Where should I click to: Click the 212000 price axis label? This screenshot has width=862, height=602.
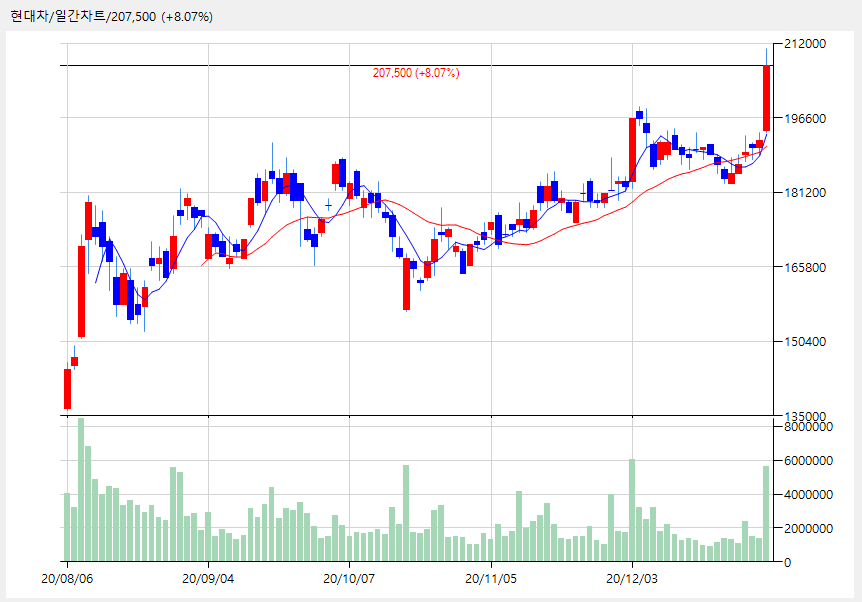click(x=805, y=43)
